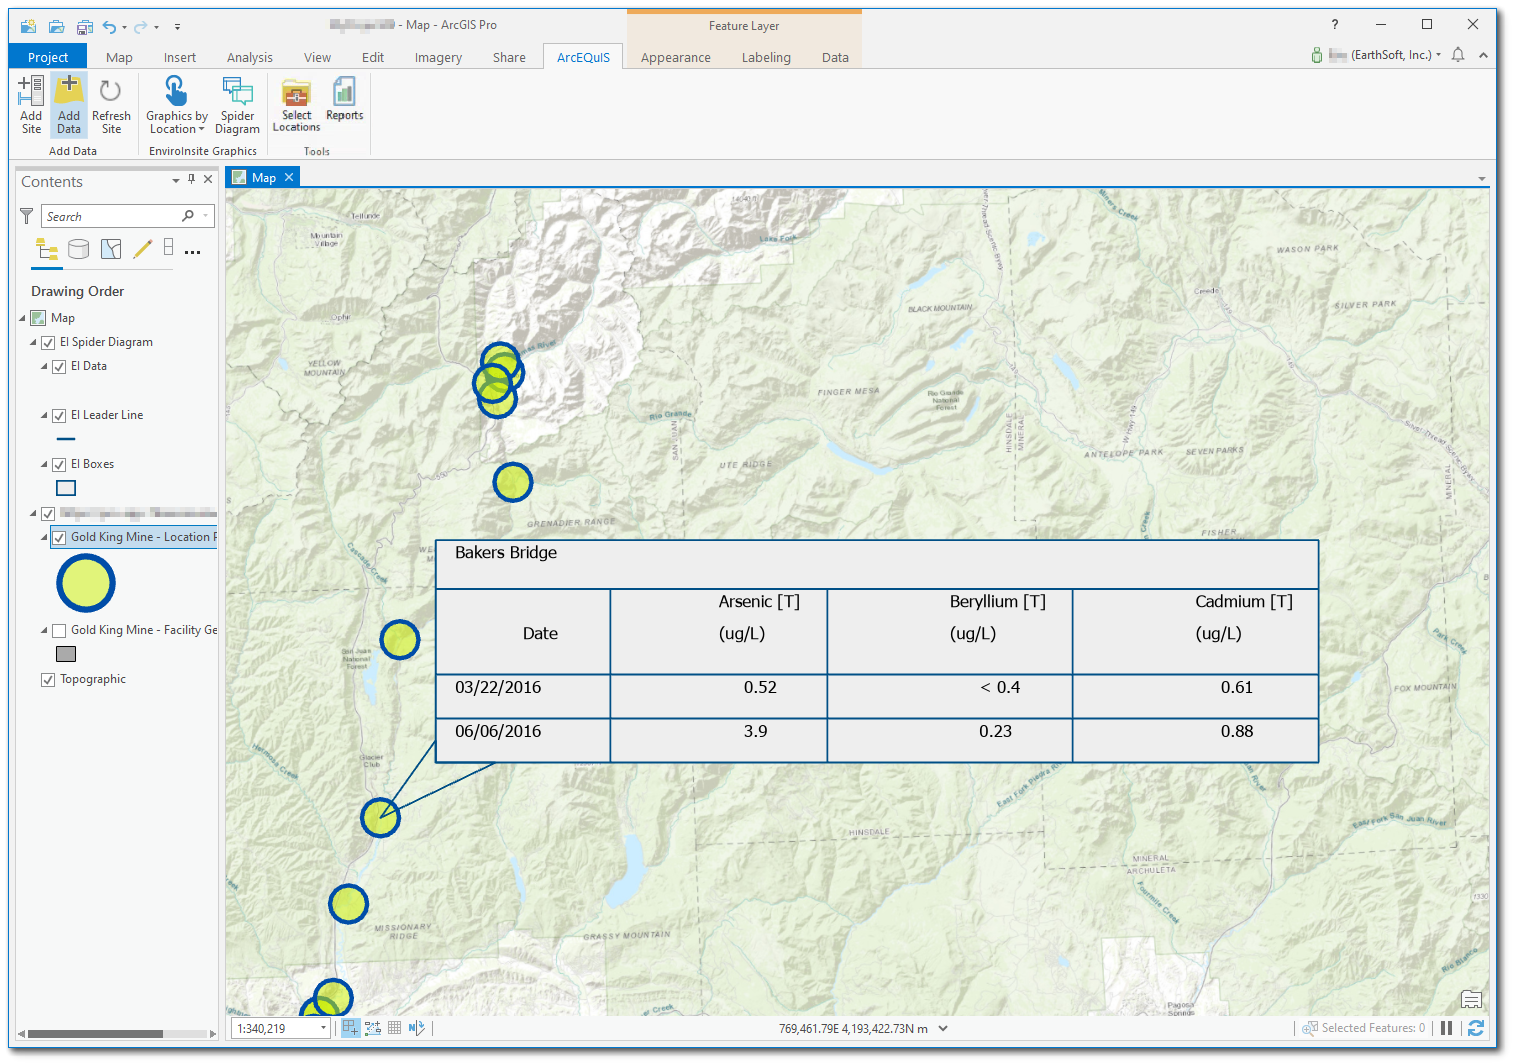Select the List By Selection icon
This screenshot has height=1064, width=1513.
click(111, 248)
